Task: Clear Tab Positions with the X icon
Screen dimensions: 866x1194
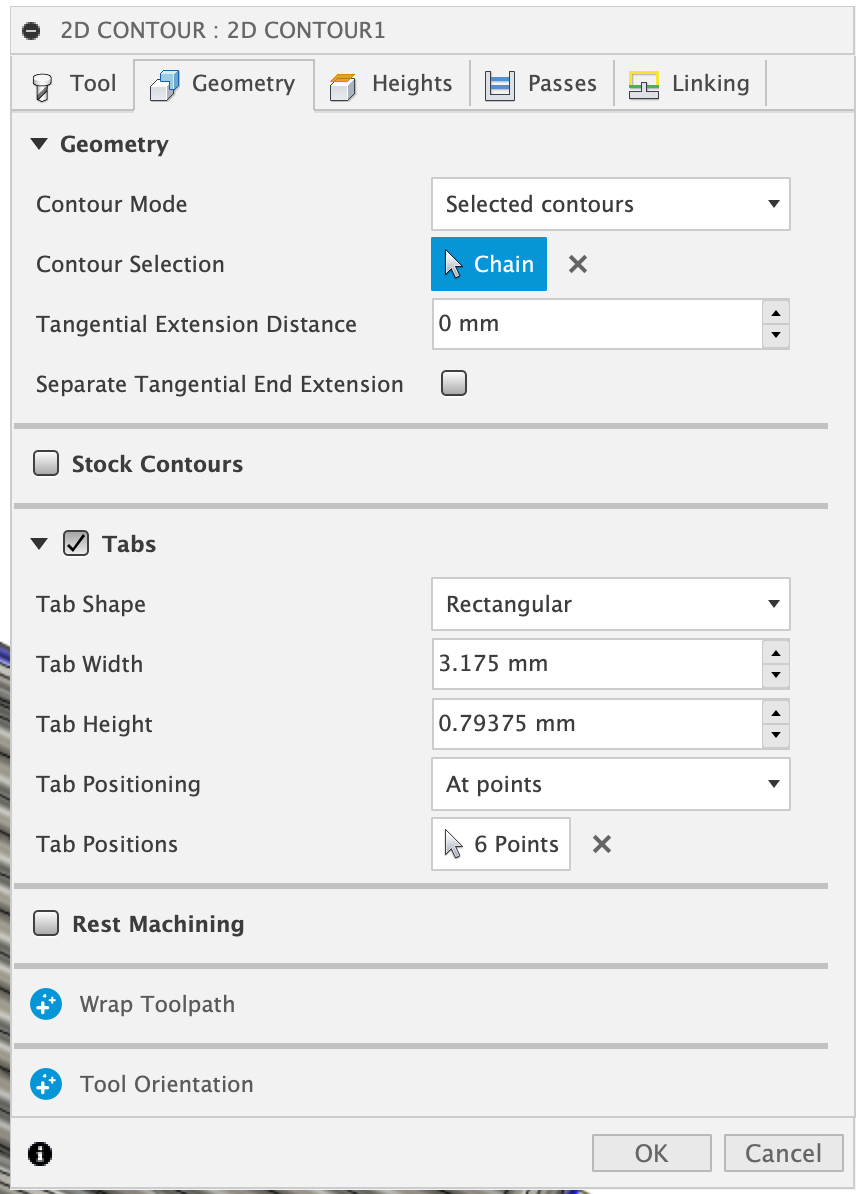Action: (601, 844)
